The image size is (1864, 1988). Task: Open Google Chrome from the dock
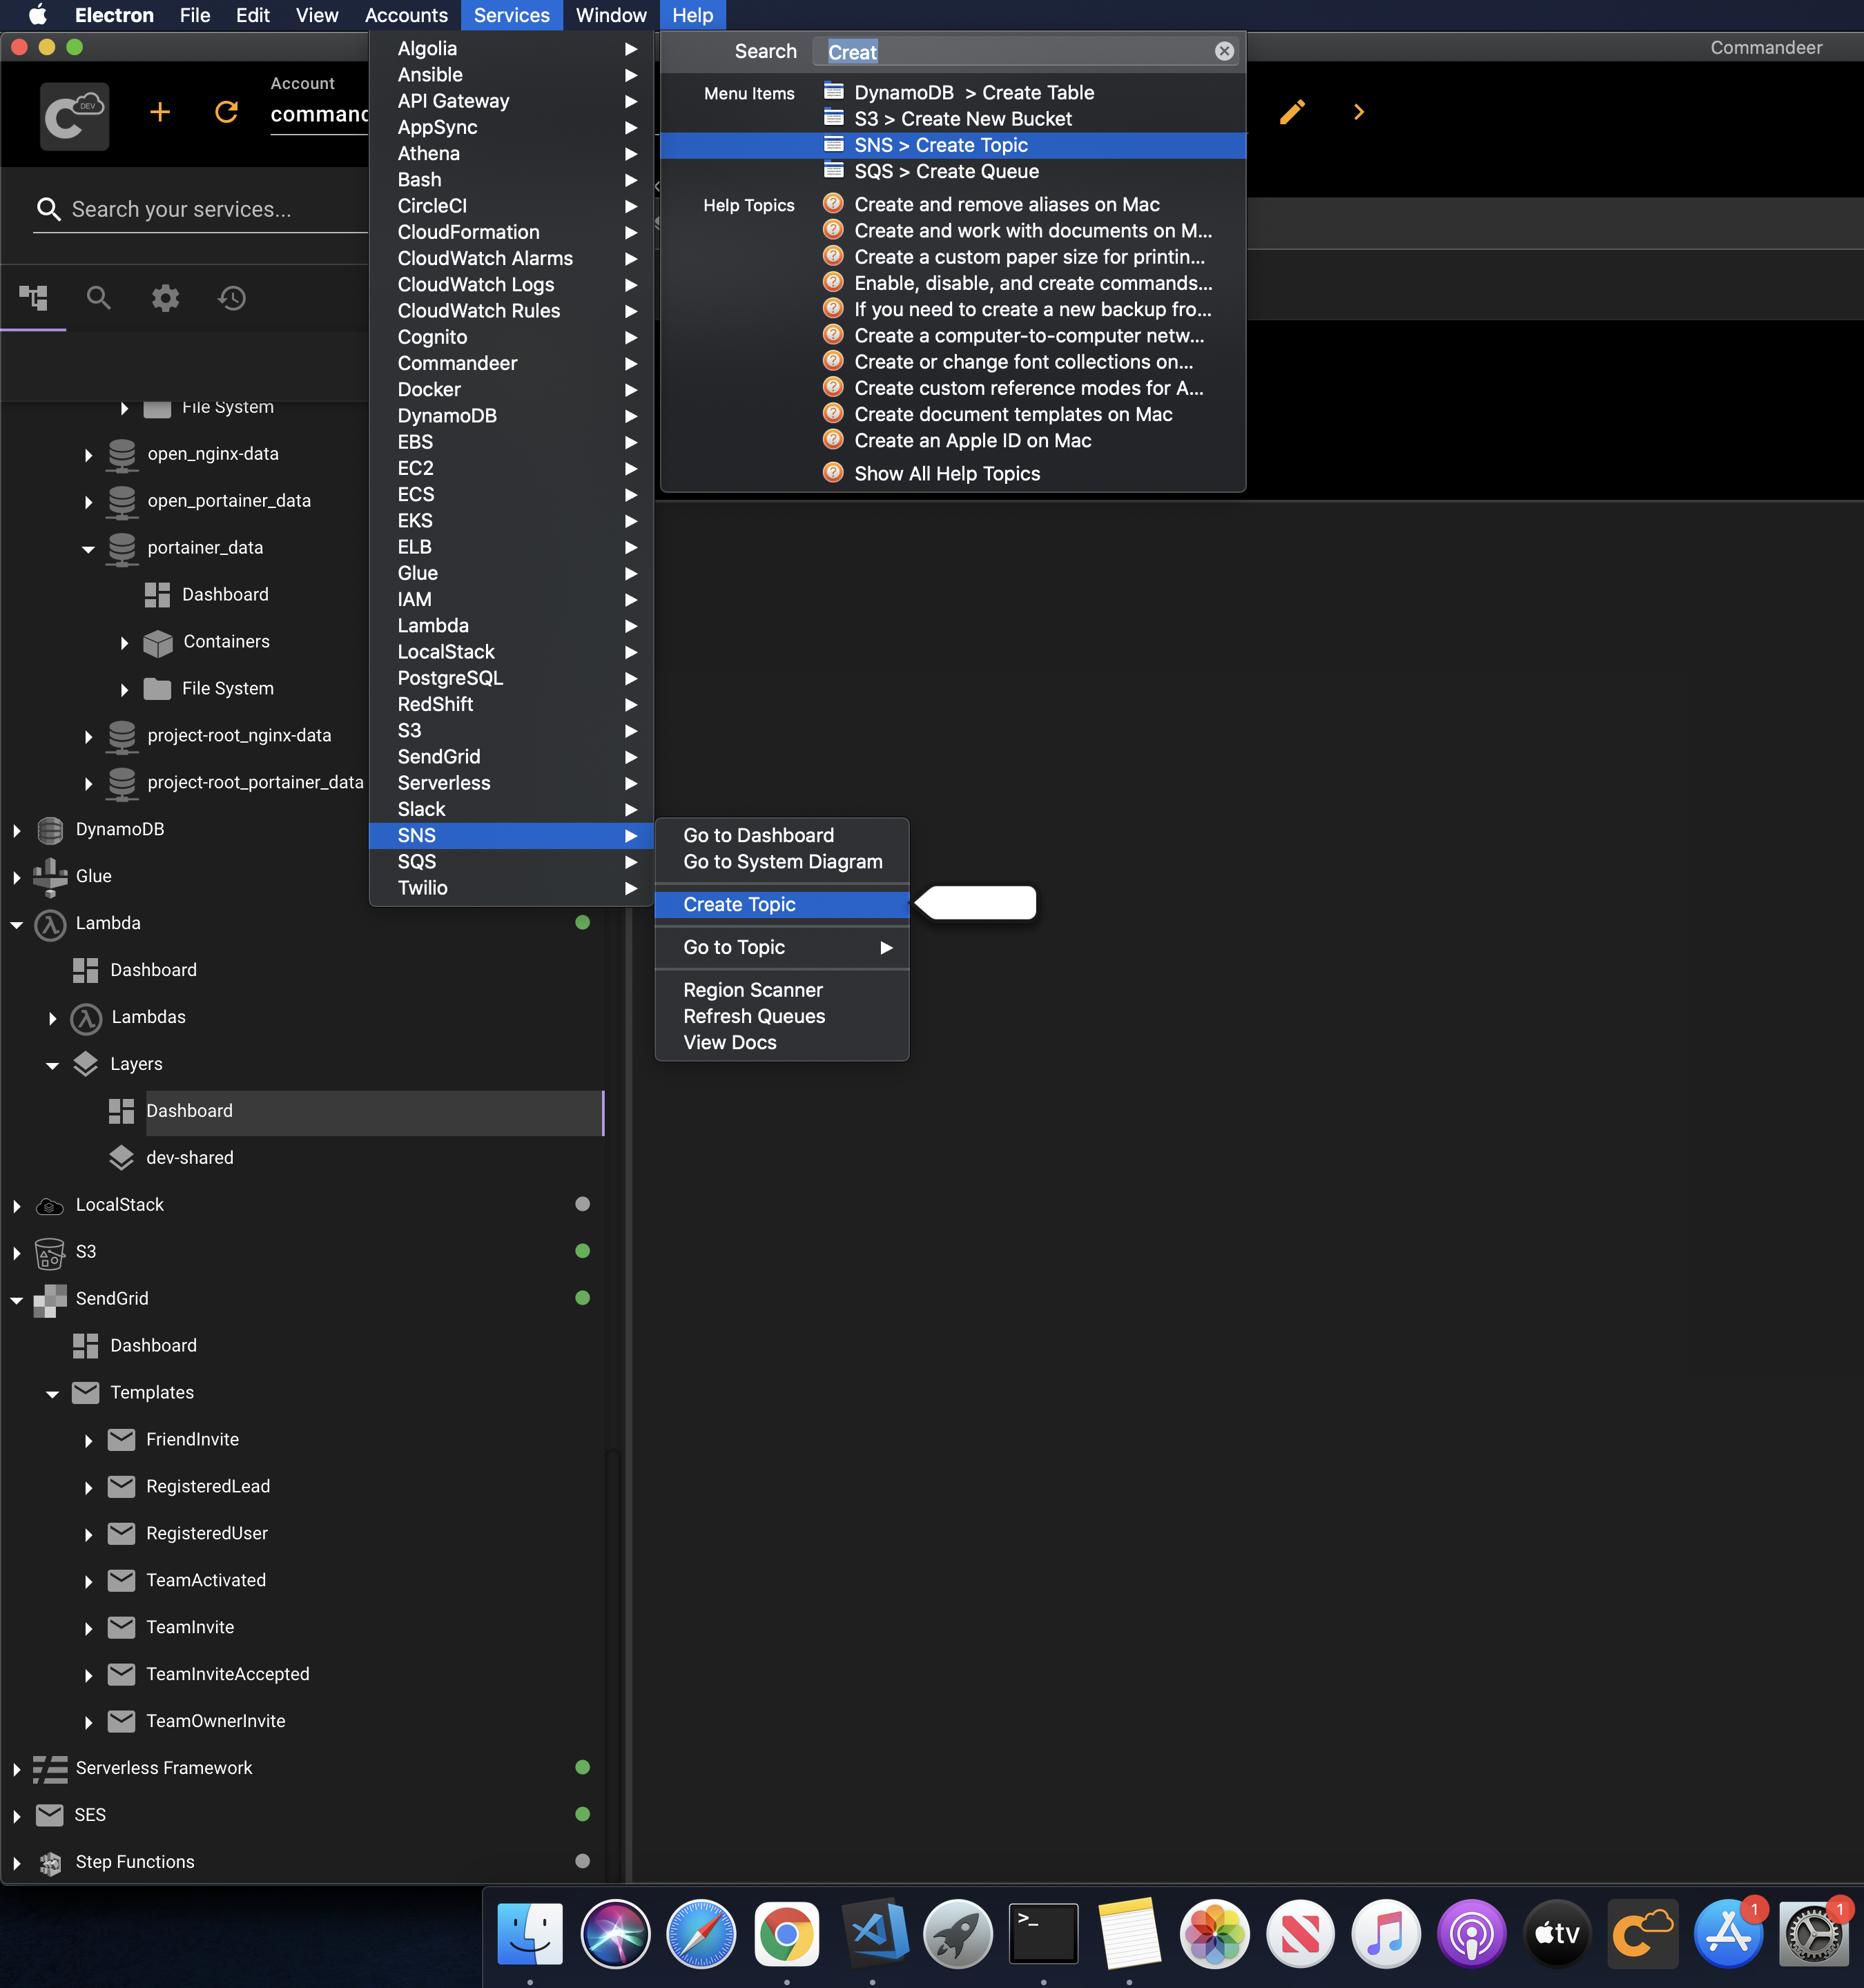(x=786, y=1933)
